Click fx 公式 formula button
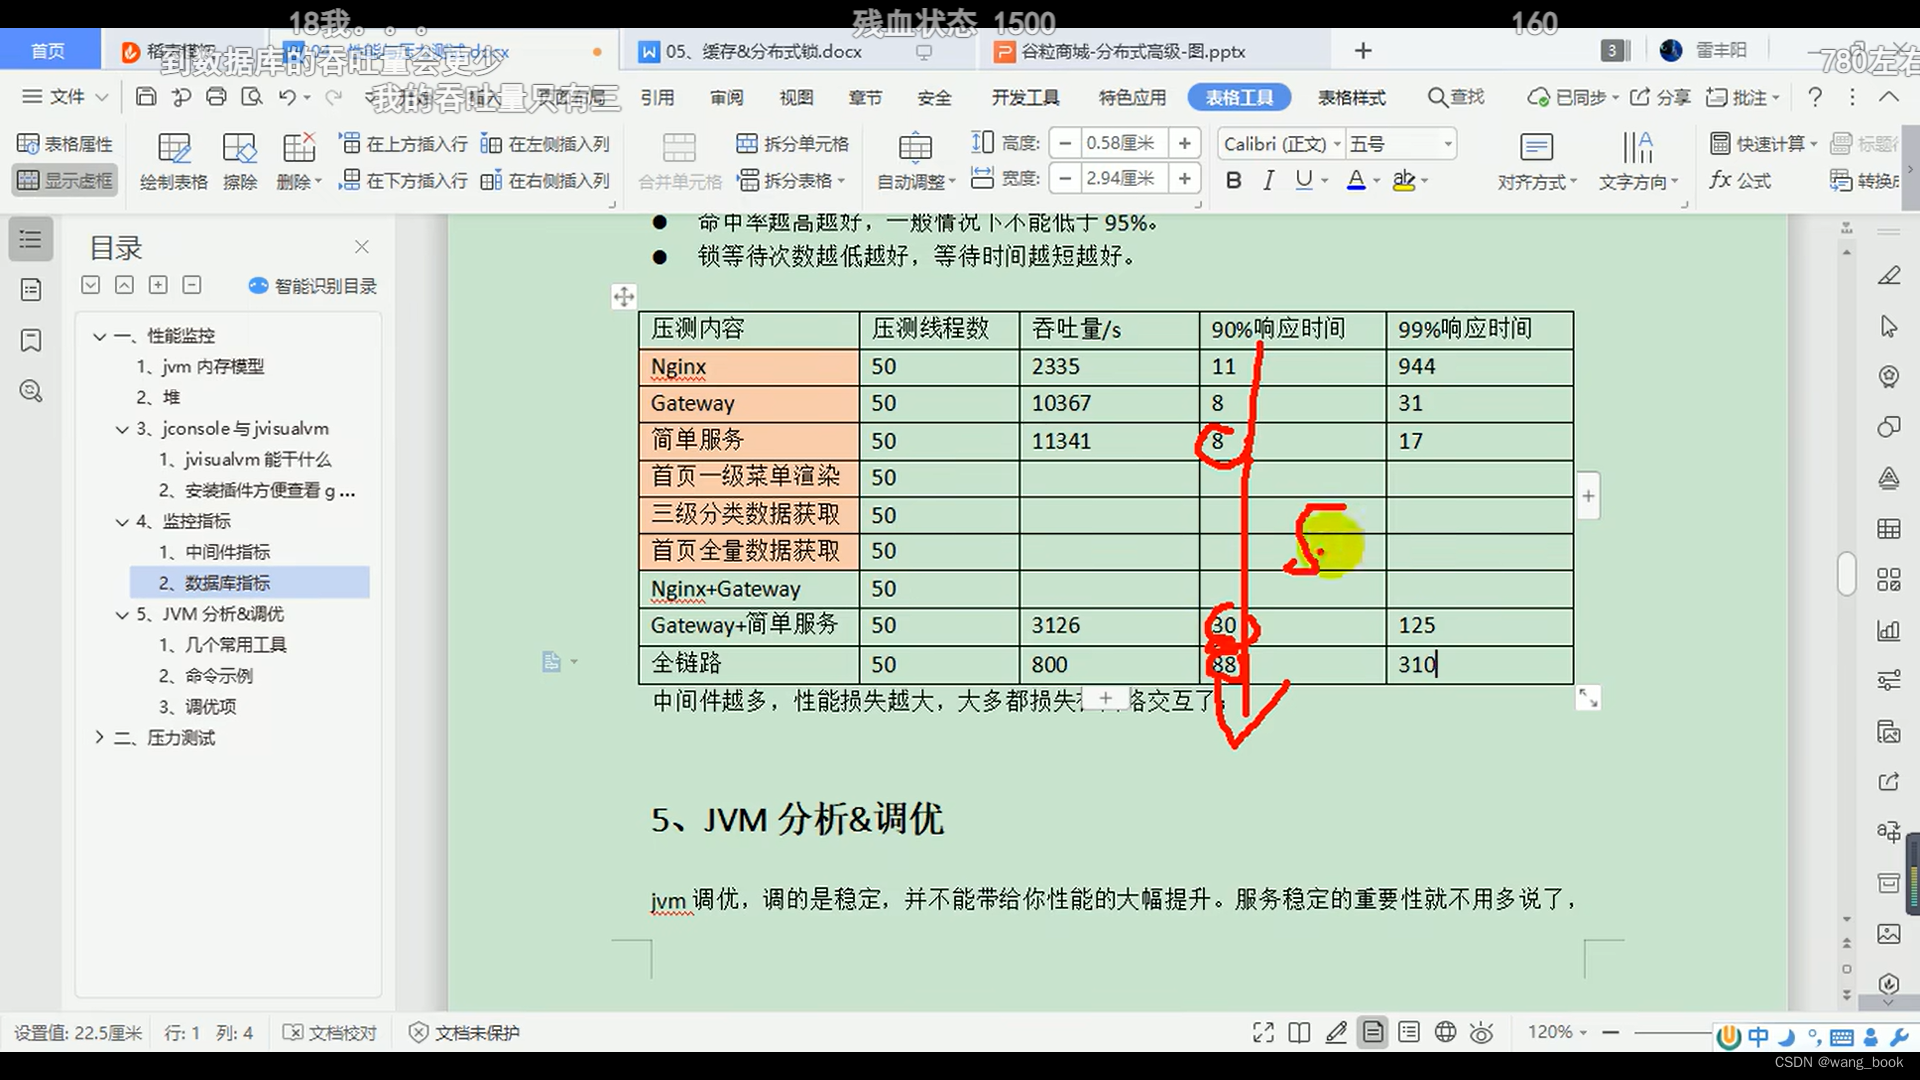This screenshot has width=1920, height=1080. (x=1740, y=180)
